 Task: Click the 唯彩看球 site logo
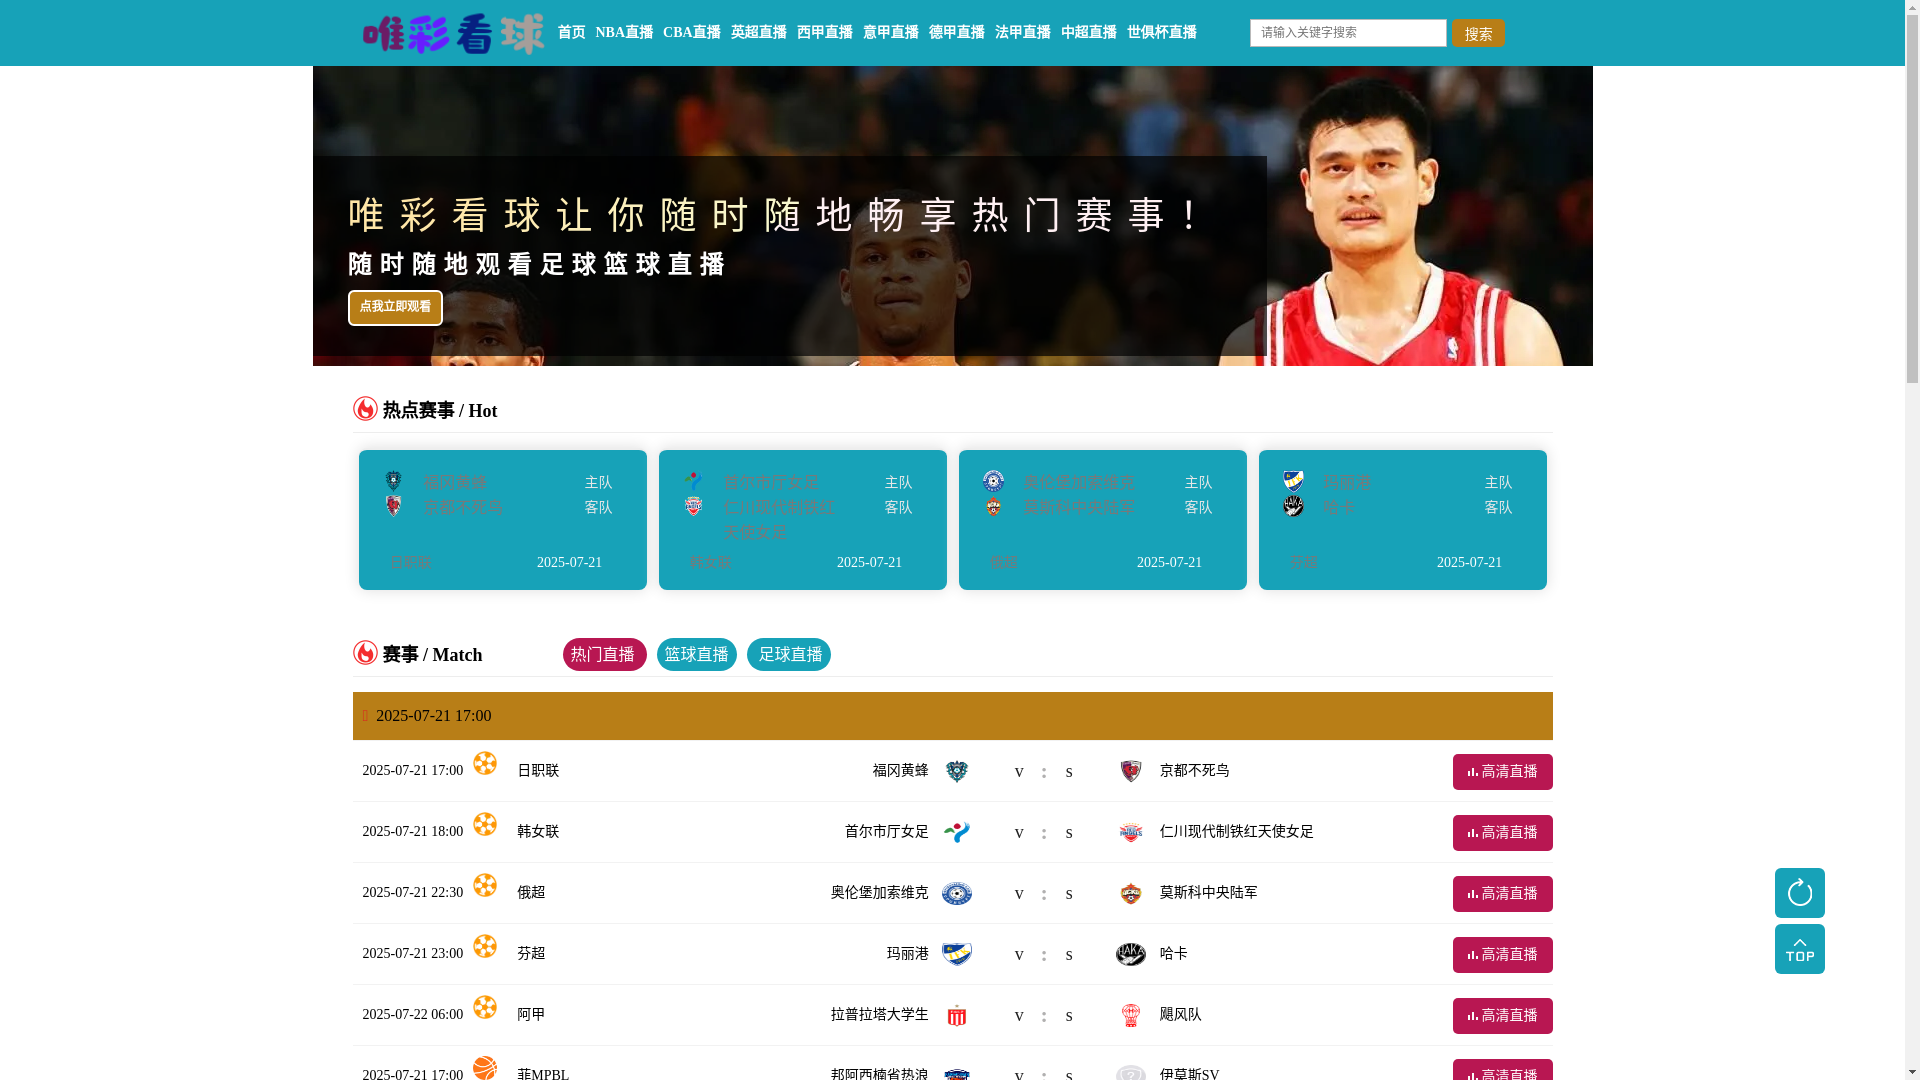453,34
